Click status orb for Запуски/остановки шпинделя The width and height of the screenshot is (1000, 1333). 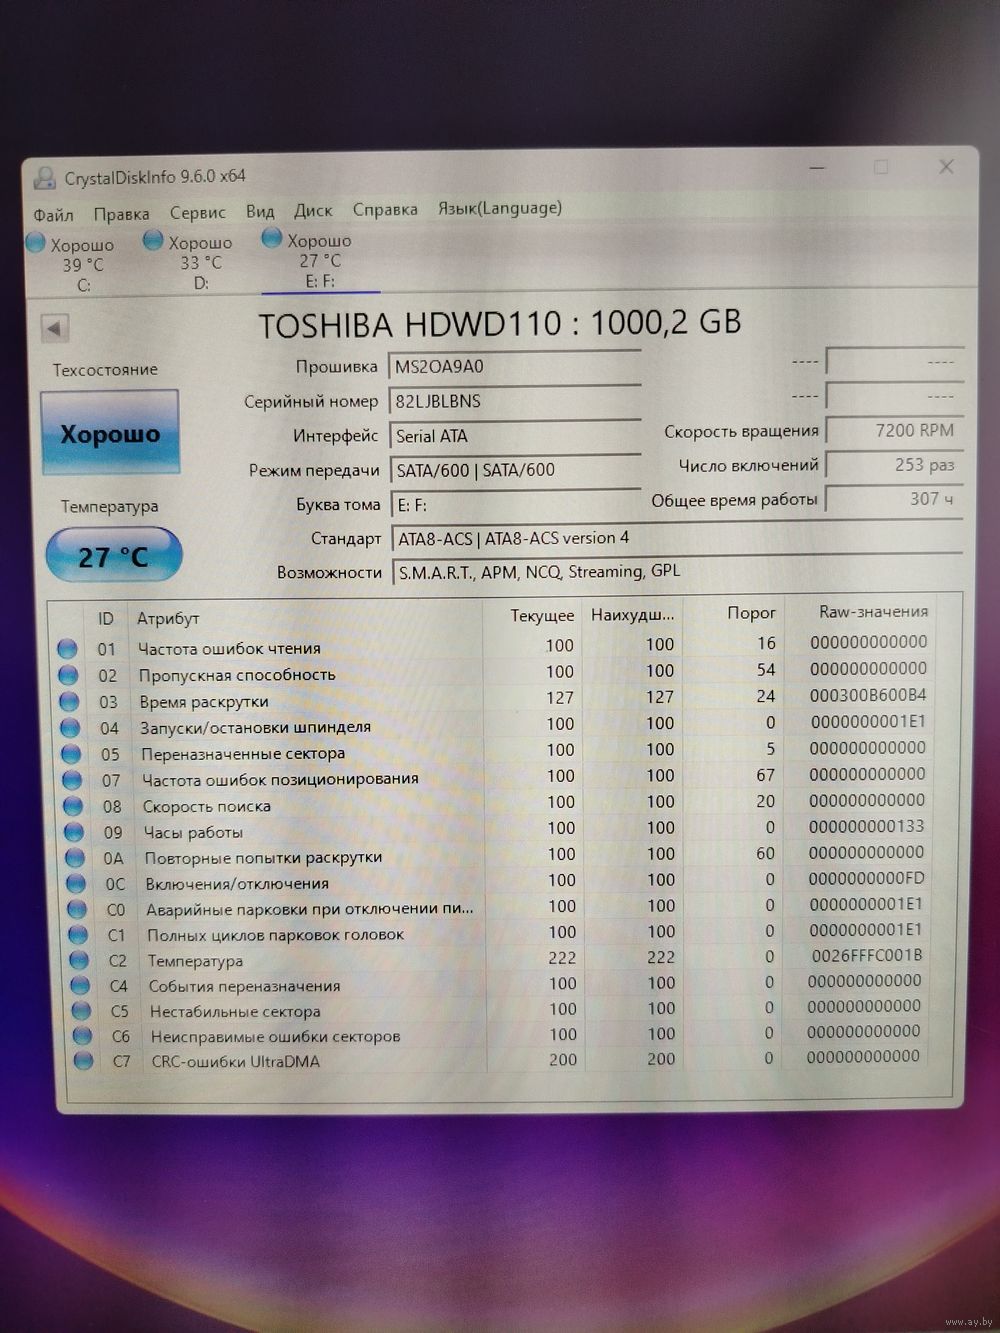70,728
